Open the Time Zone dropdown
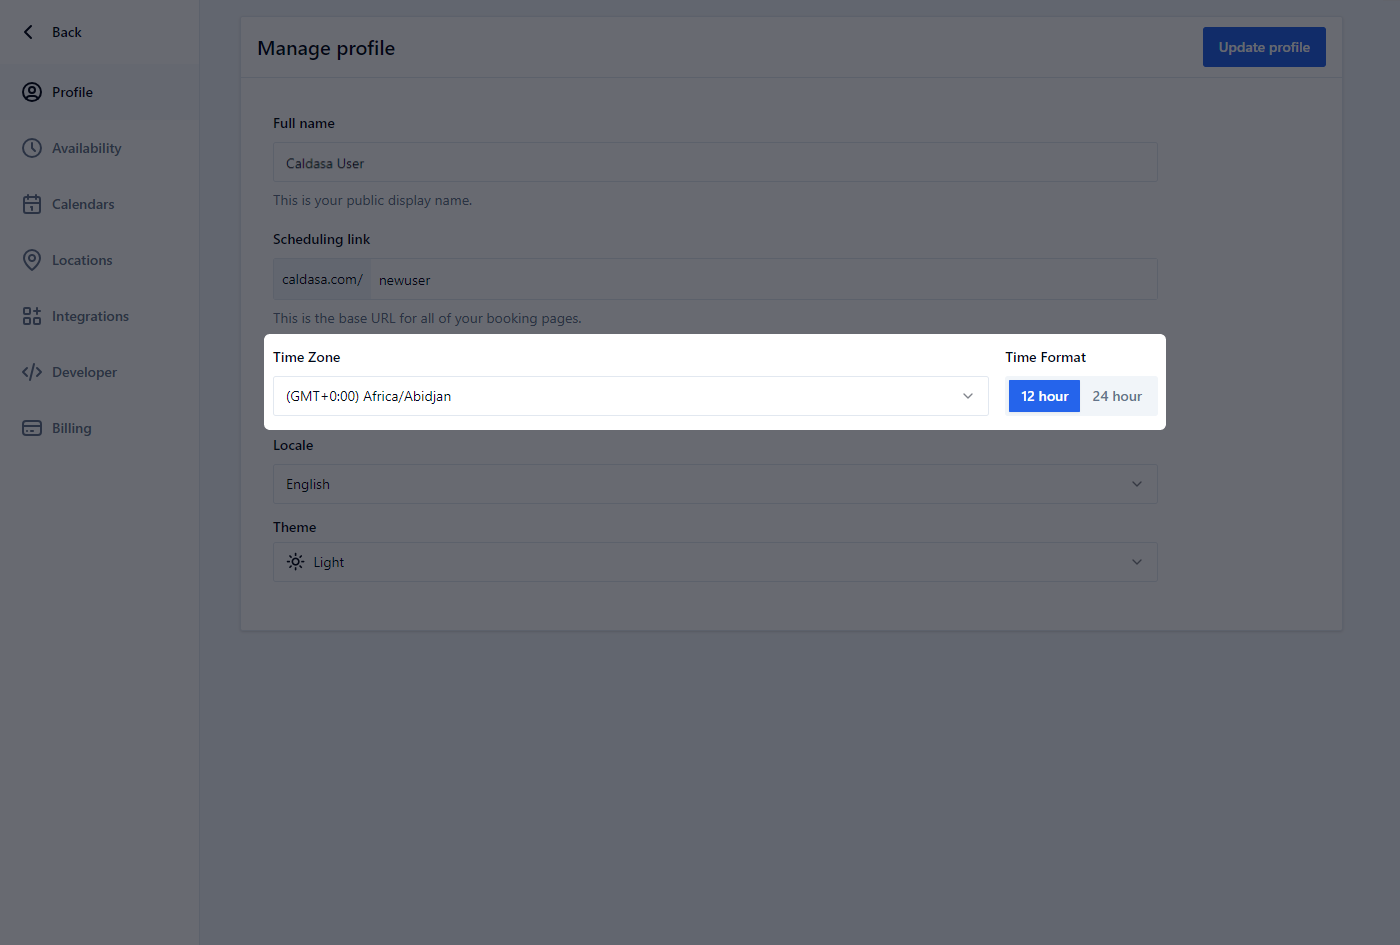This screenshot has width=1400, height=945. pos(629,396)
